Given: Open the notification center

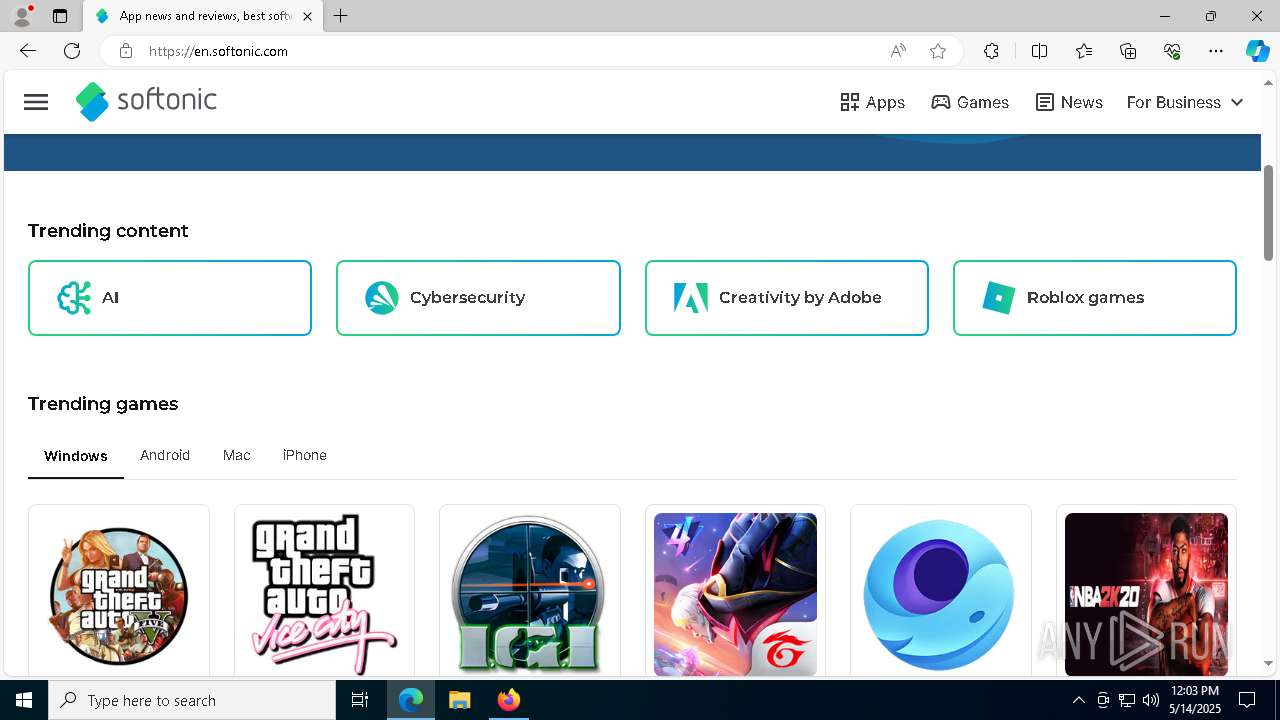Looking at the screenshot, I should pyautogui.click(x=1247, y=700).
